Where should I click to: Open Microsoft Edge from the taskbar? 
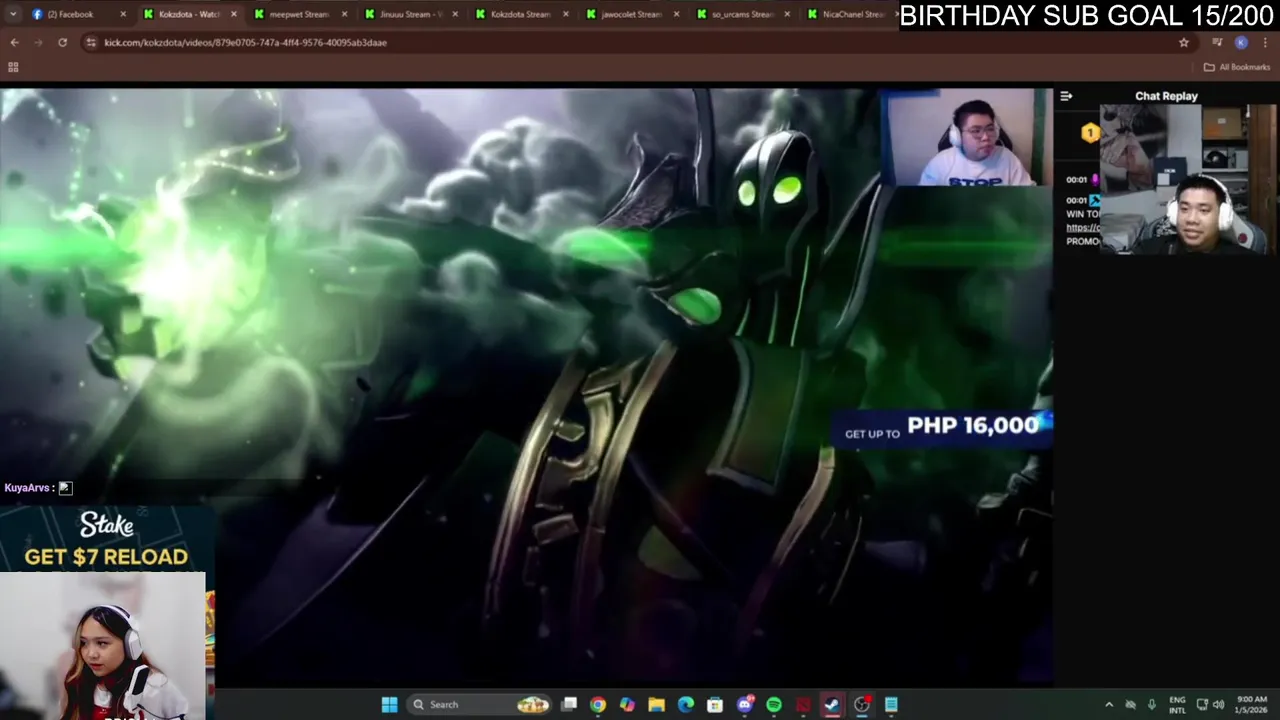[686, 704]
